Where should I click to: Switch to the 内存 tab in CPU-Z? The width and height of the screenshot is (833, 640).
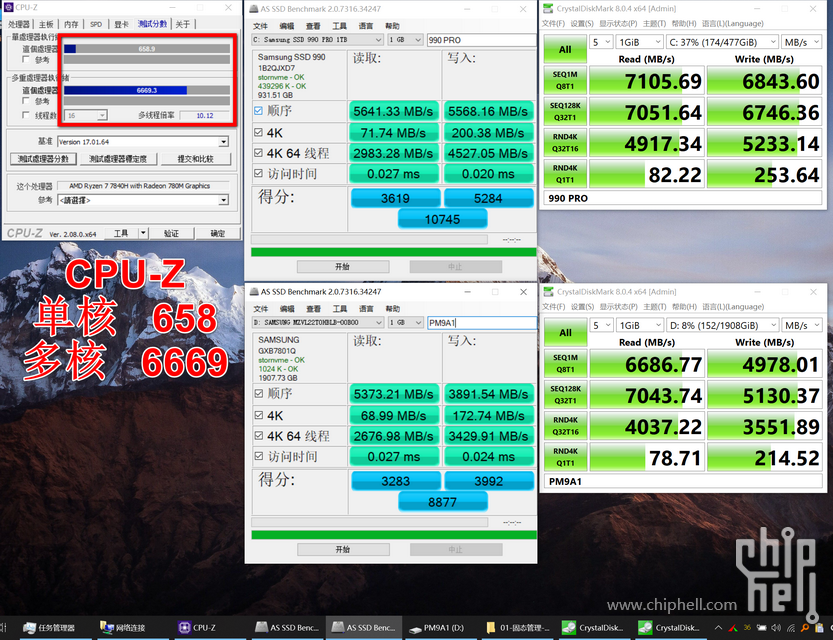[71, 24]
